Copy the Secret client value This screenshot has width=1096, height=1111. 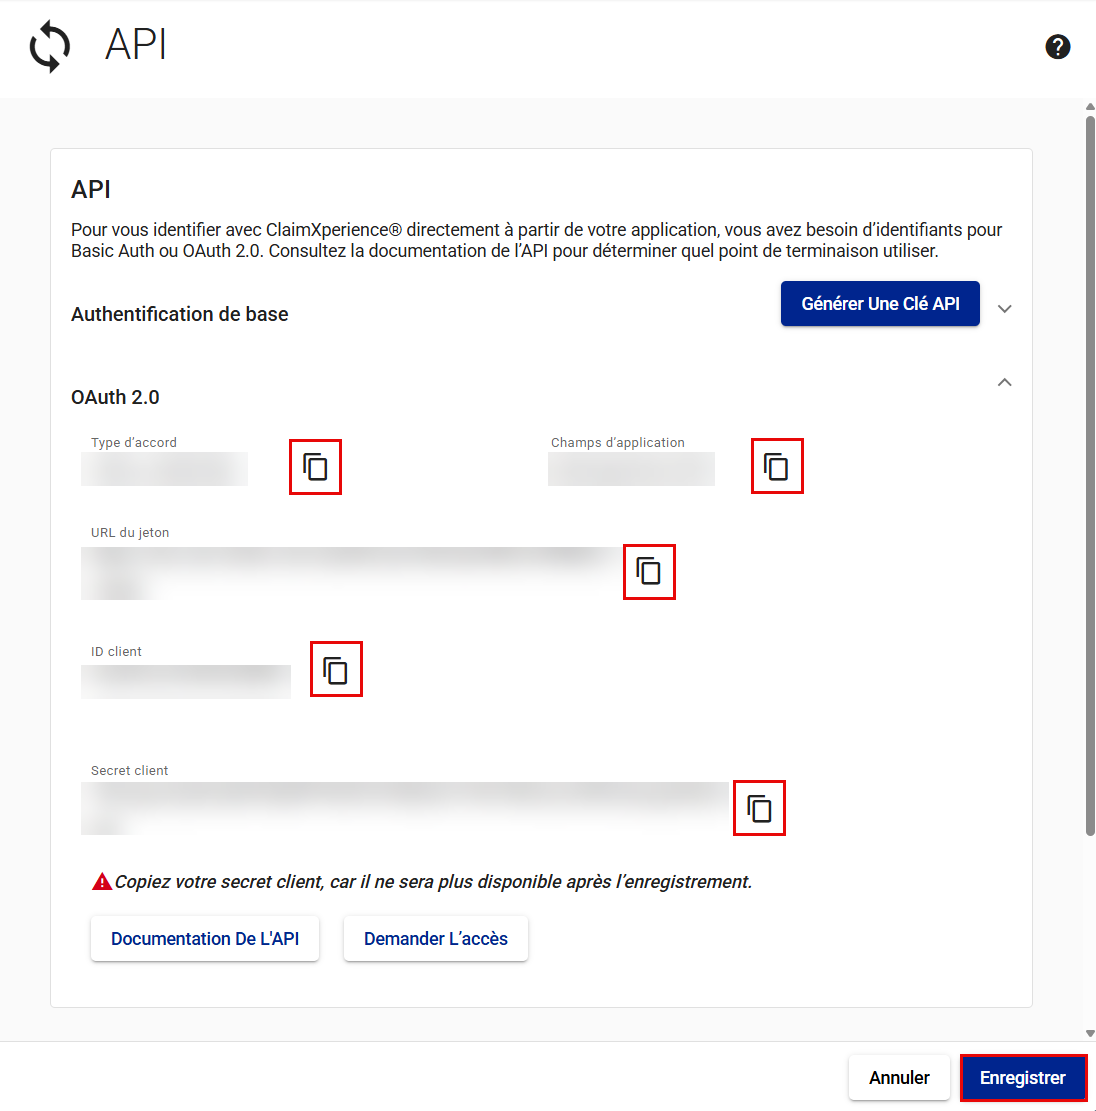(759, 808)
